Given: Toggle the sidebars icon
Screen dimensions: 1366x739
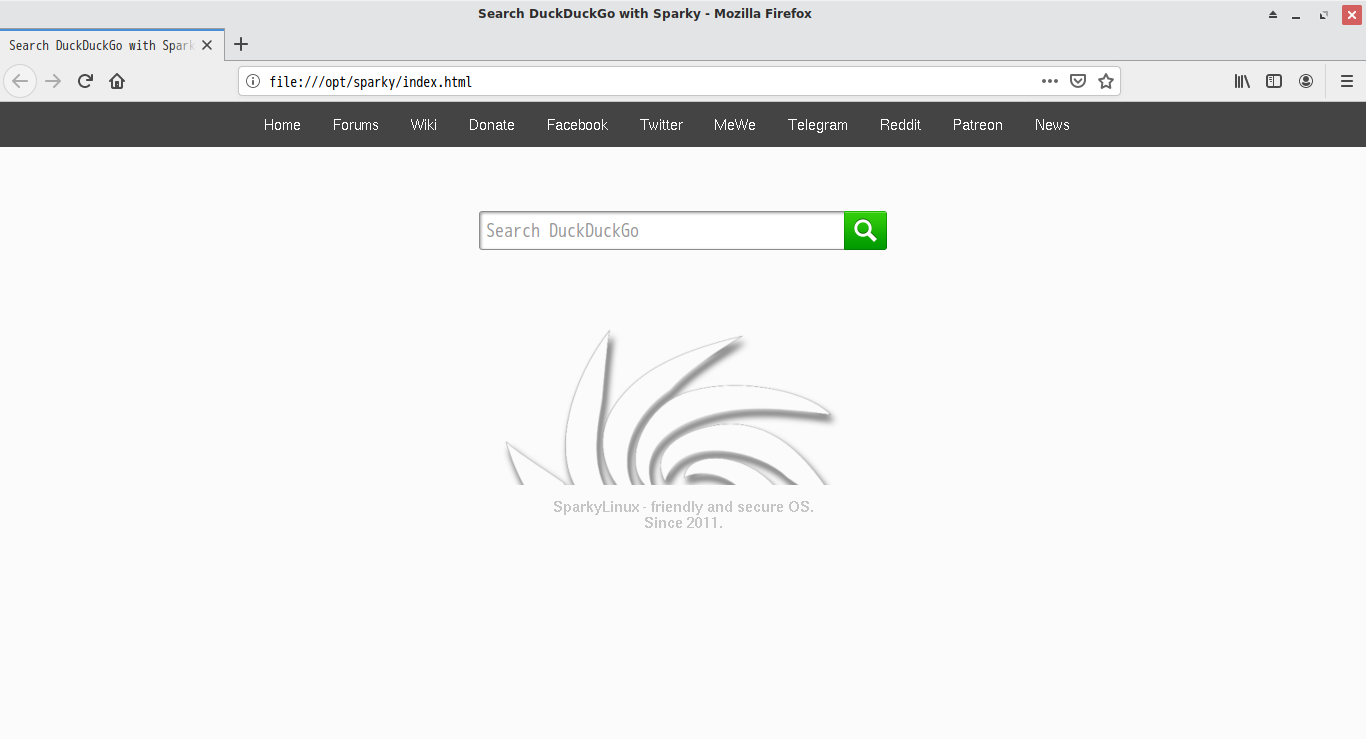Looking at the screenshot, I should pos(1274,81).
